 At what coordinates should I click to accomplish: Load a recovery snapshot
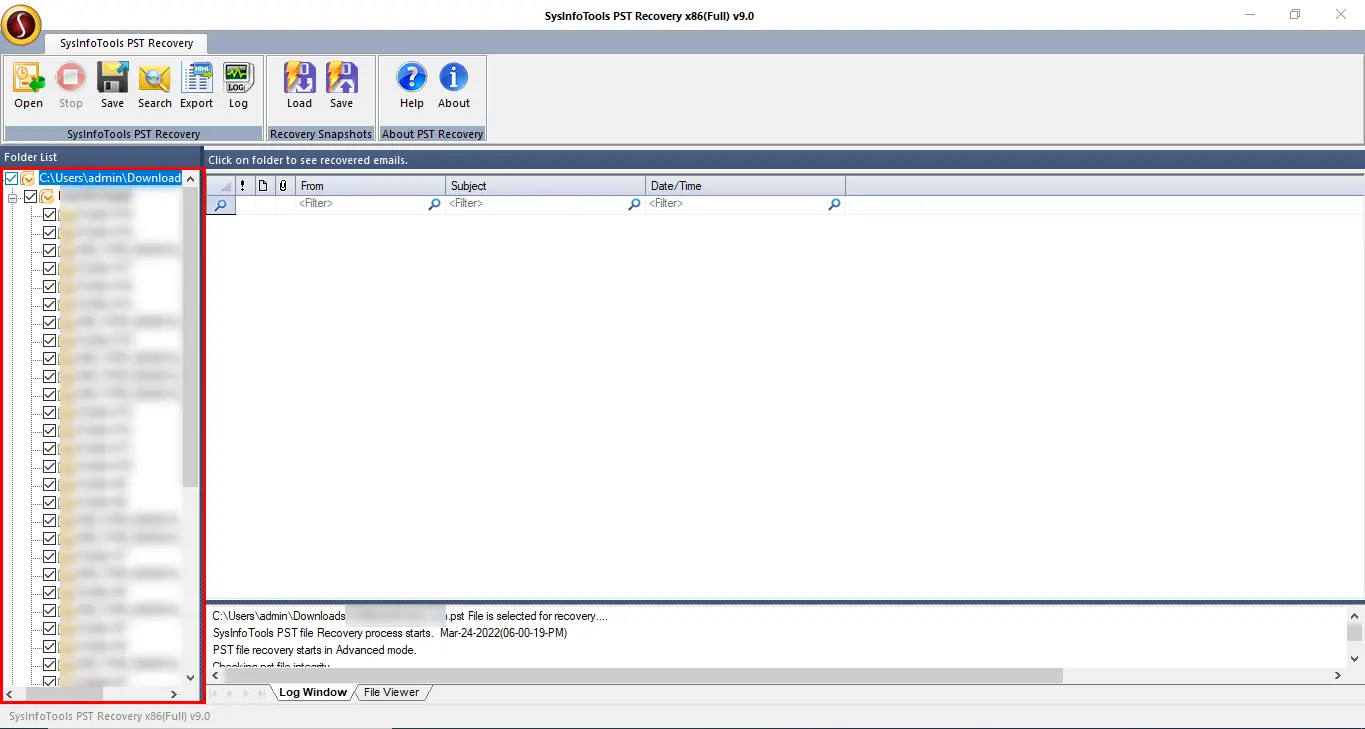click(299, 84)
